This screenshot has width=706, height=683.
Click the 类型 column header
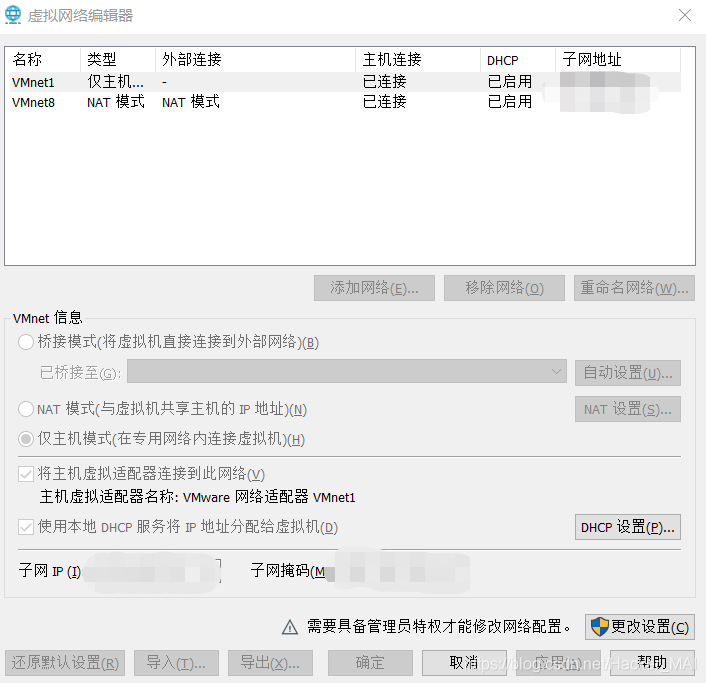point(118,59)
